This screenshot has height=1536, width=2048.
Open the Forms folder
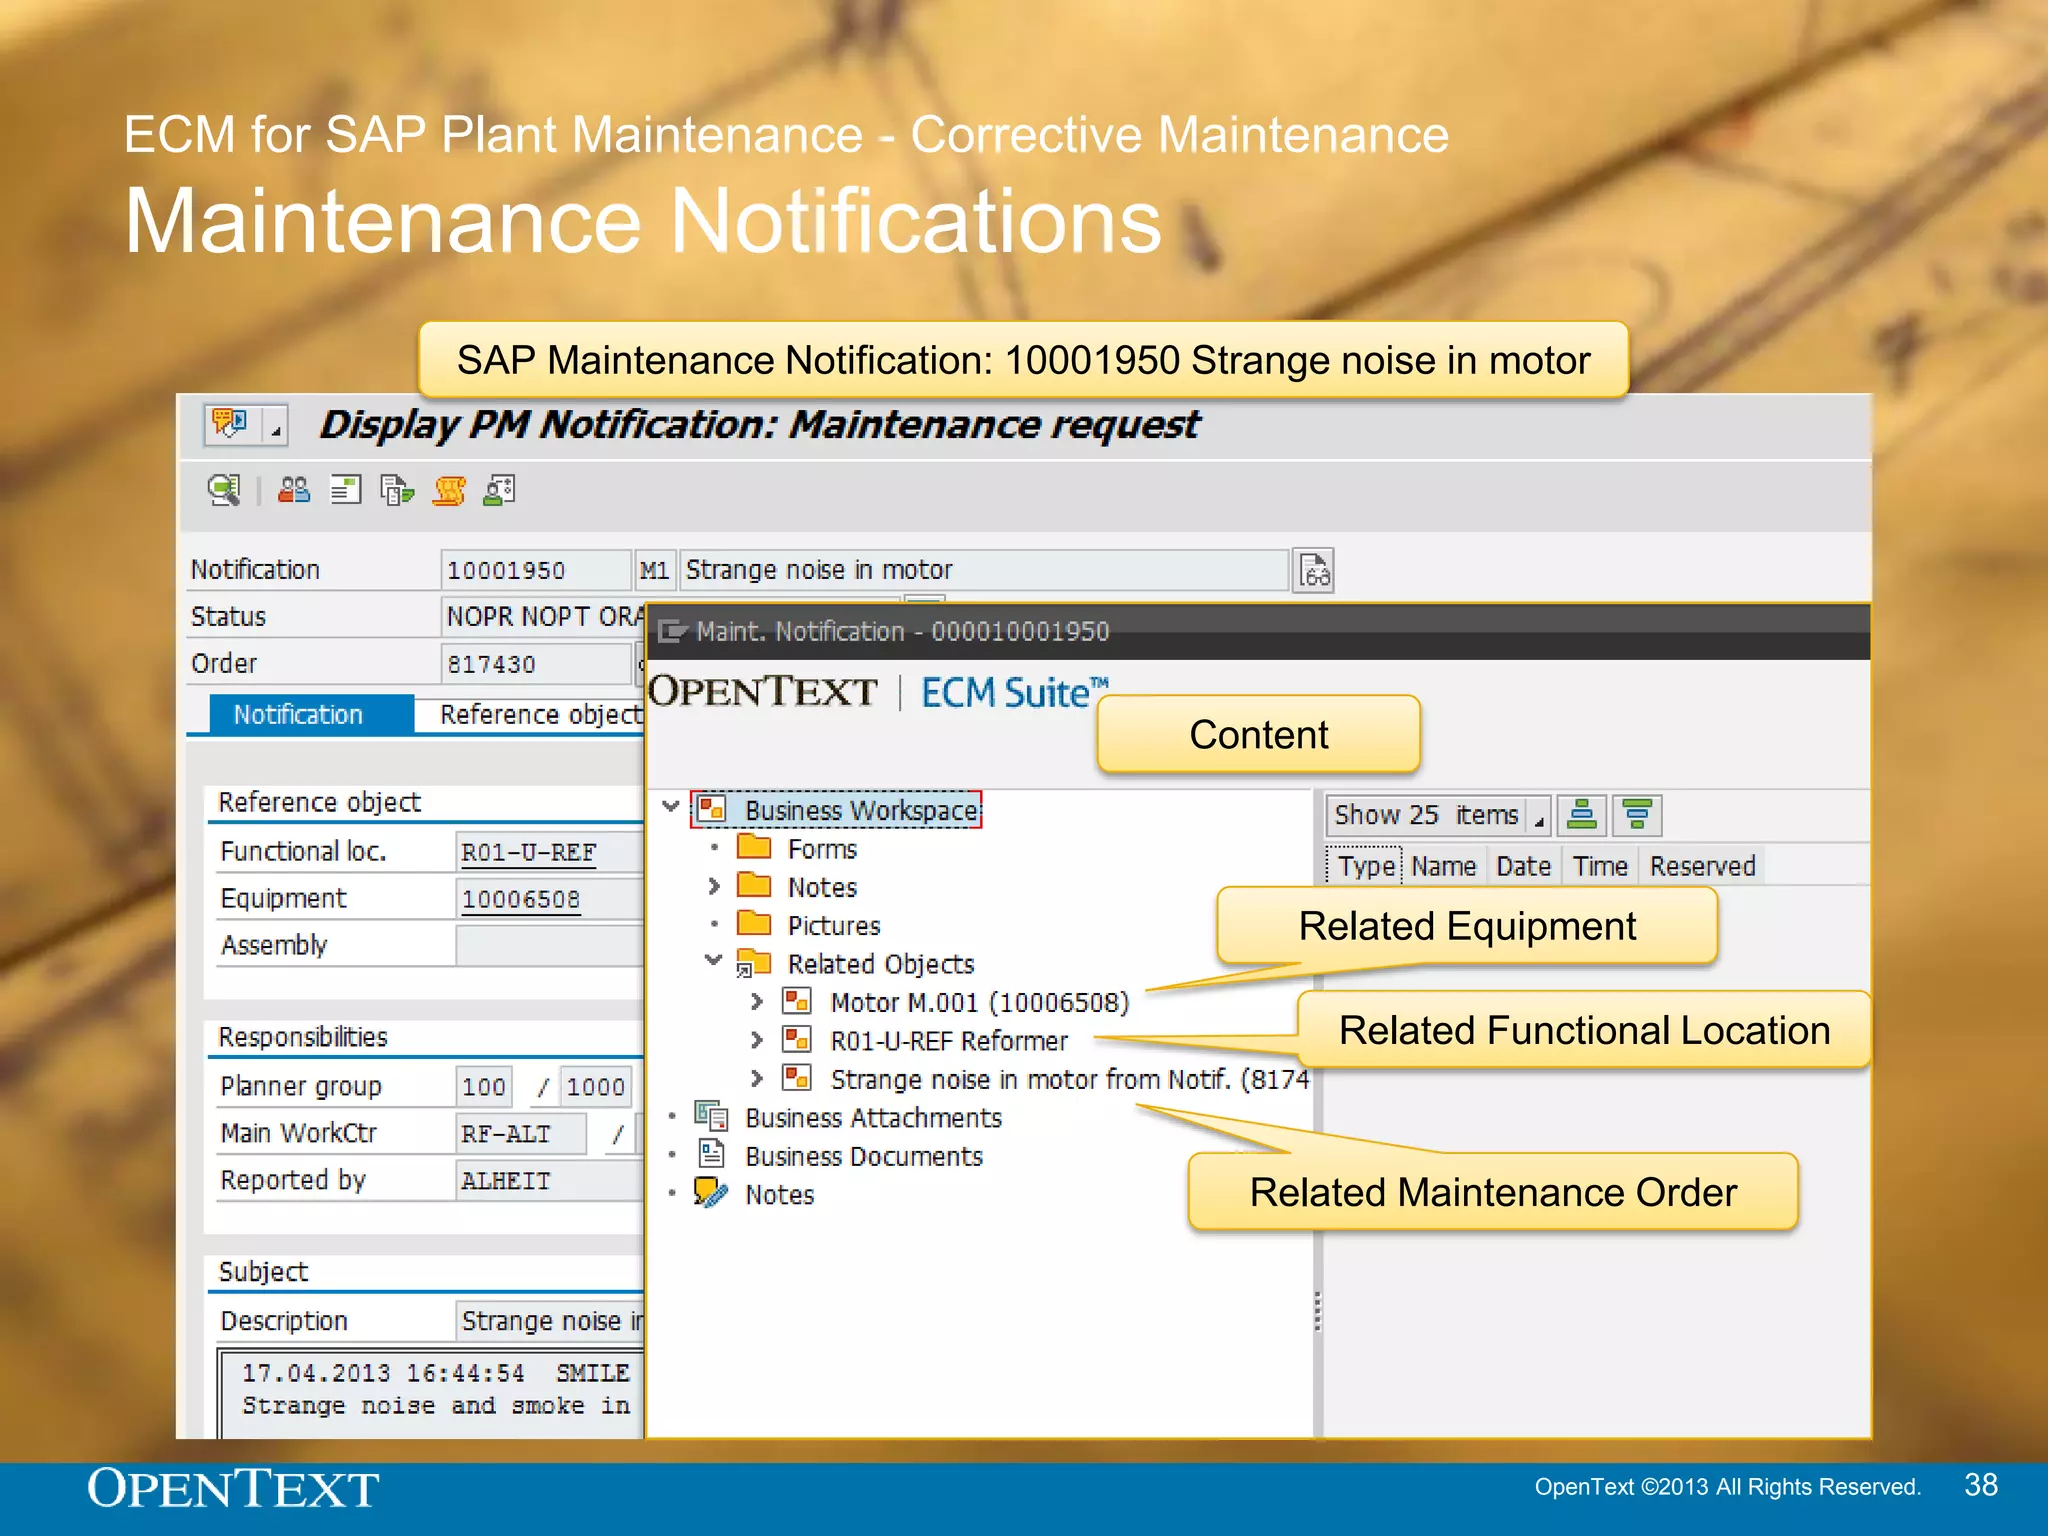[822, 849]
